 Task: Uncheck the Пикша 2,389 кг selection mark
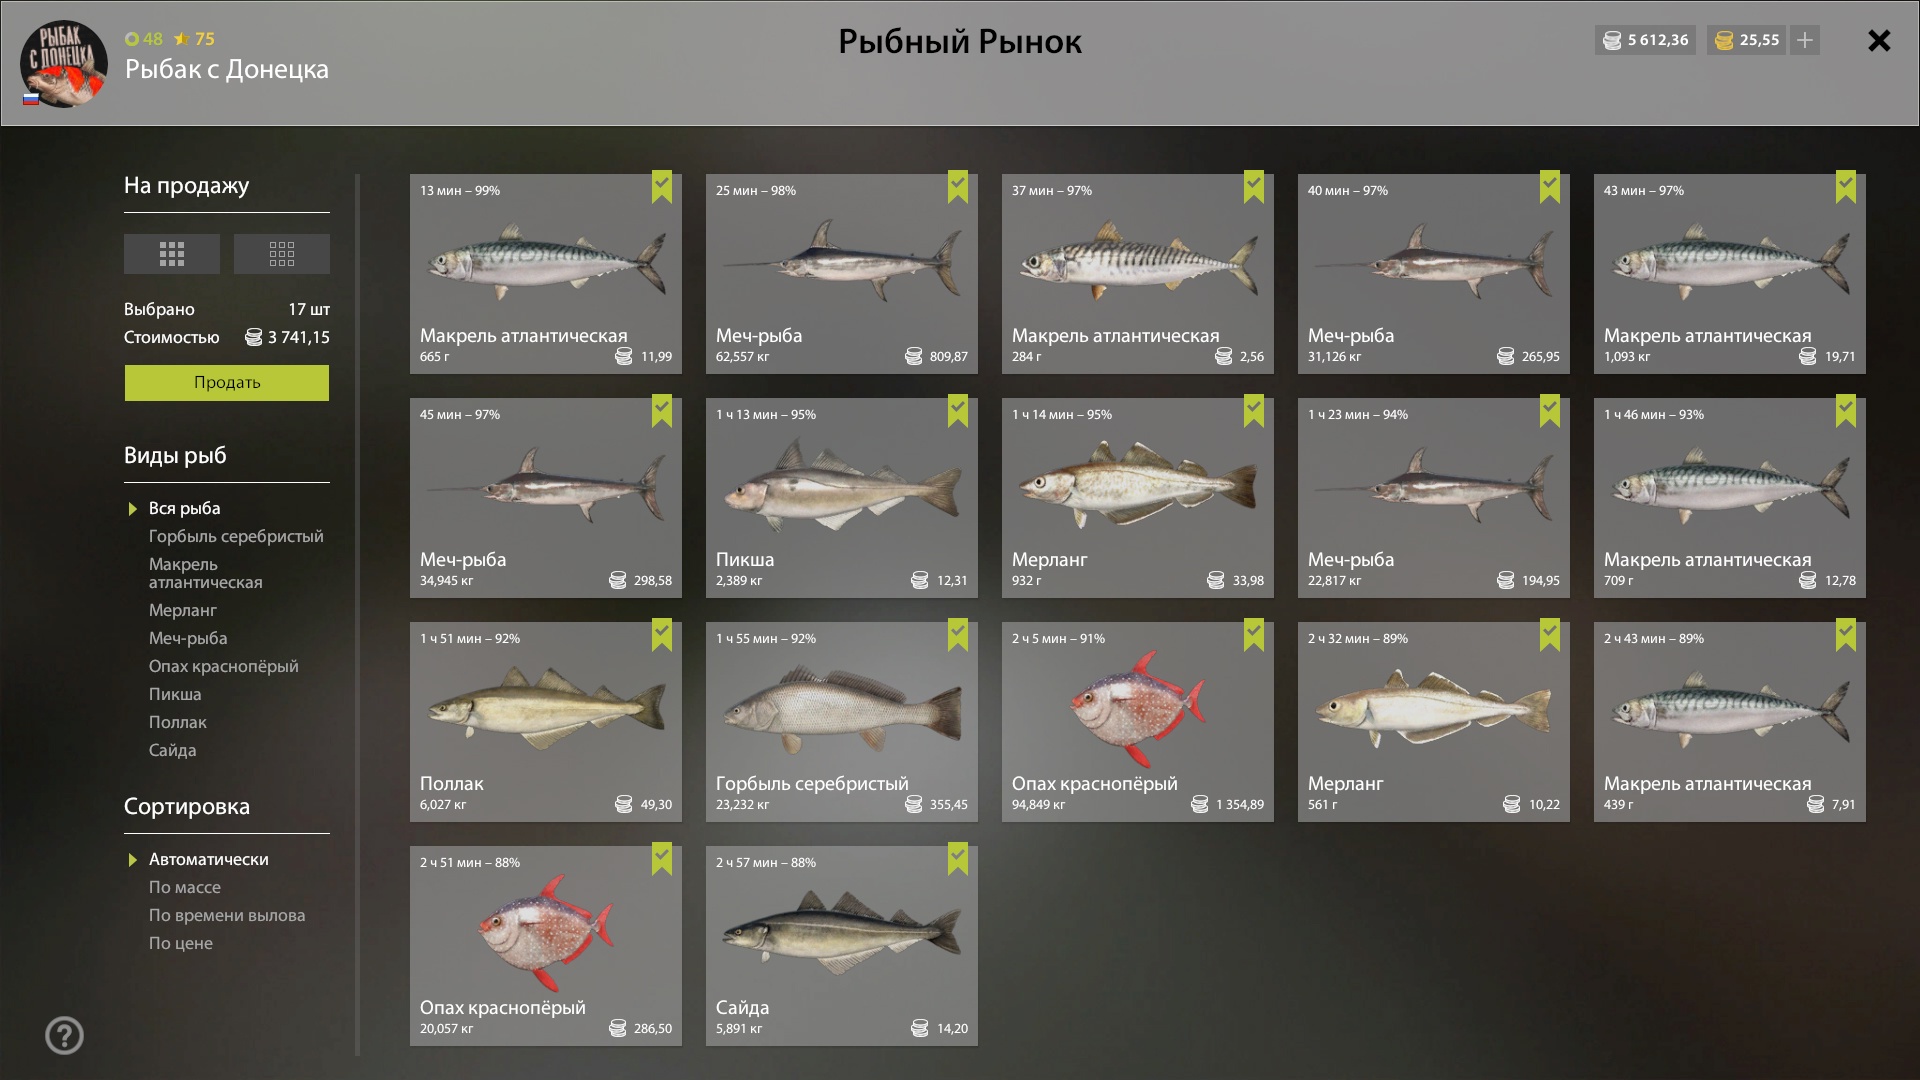(x=958, y=411)
